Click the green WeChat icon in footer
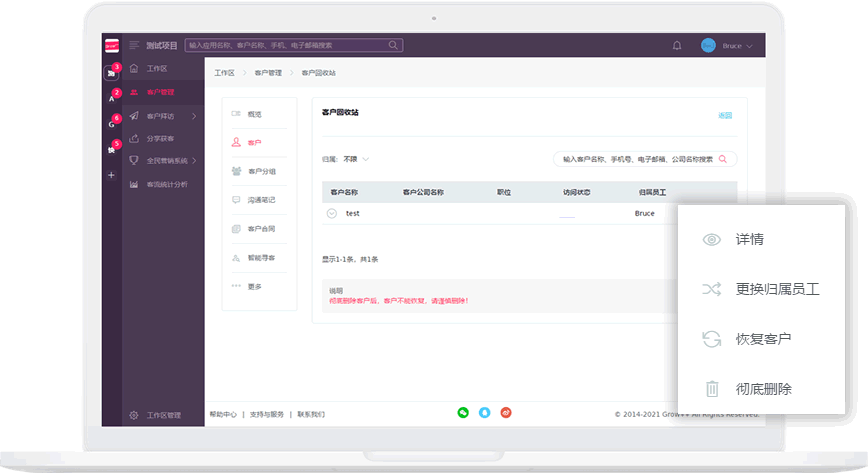Screen dimensions: 868x473 tap(463, 412)
